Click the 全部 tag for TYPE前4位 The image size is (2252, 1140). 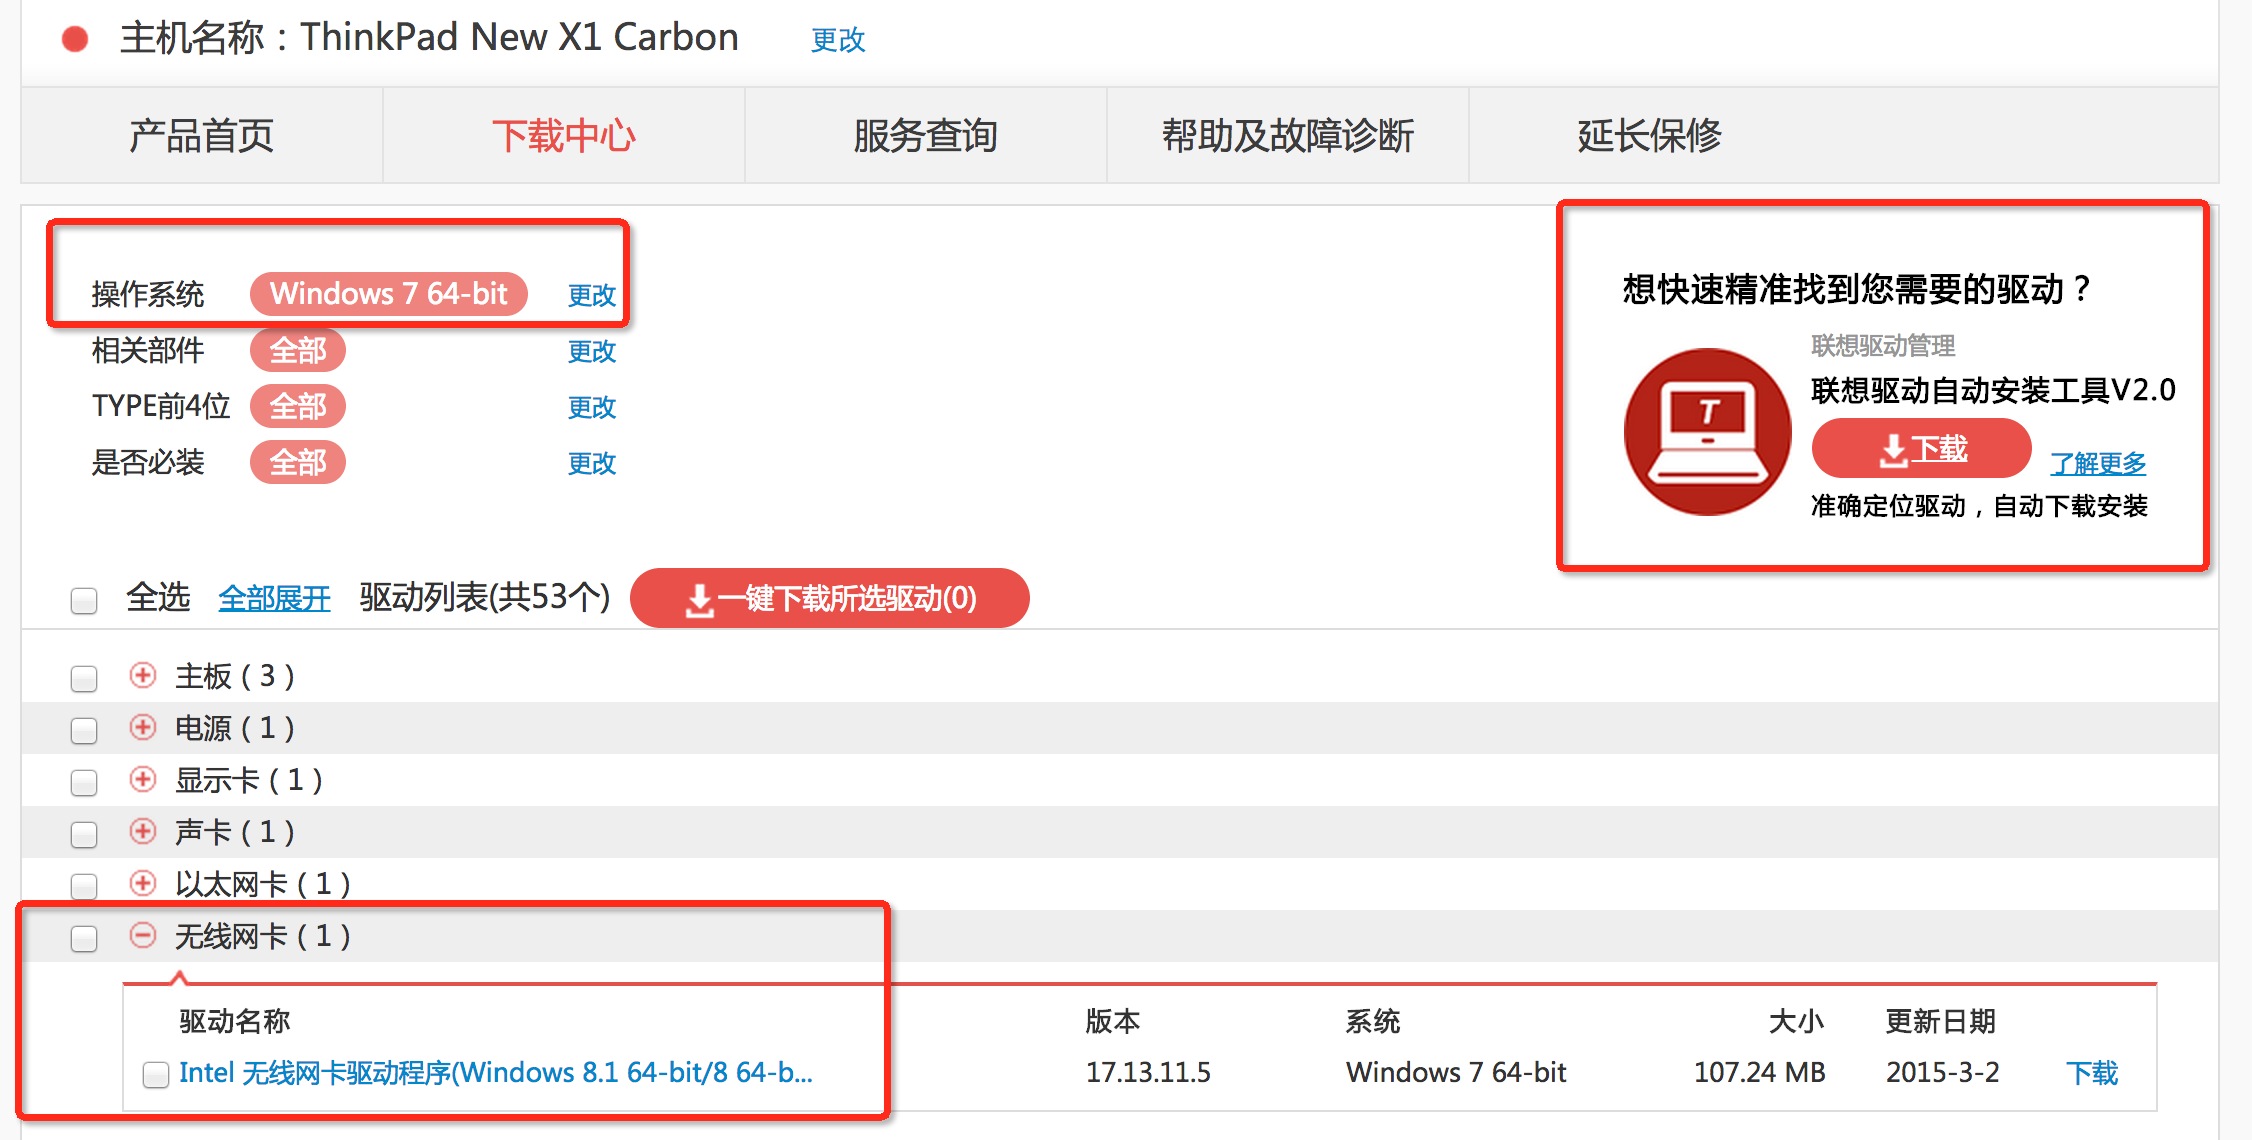pyautogui.click(x=298, y=406)
